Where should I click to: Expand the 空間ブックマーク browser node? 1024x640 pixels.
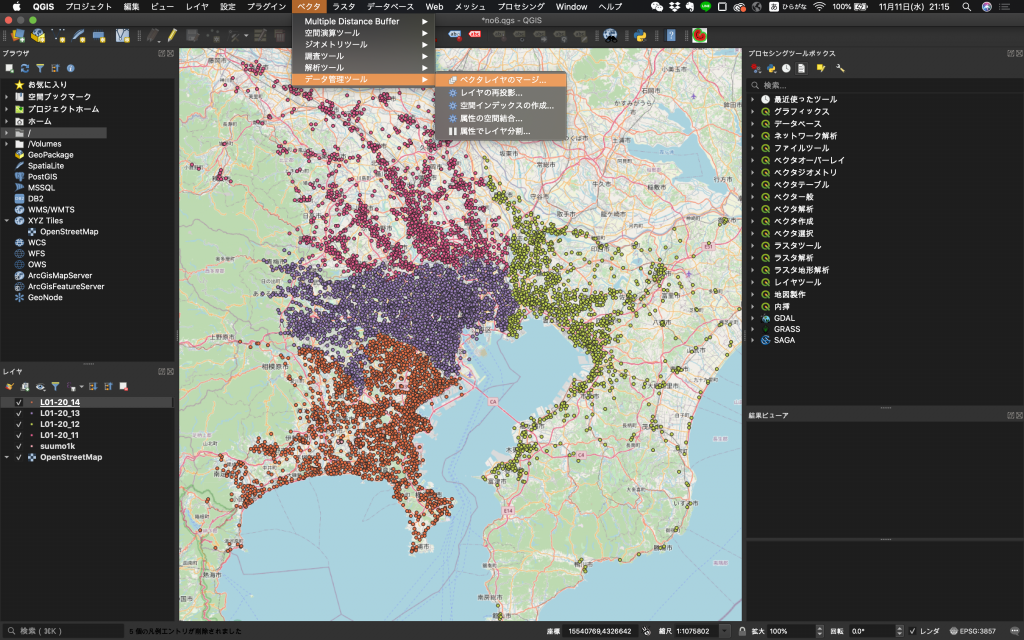pyautogui.click(x=7, y=97)
